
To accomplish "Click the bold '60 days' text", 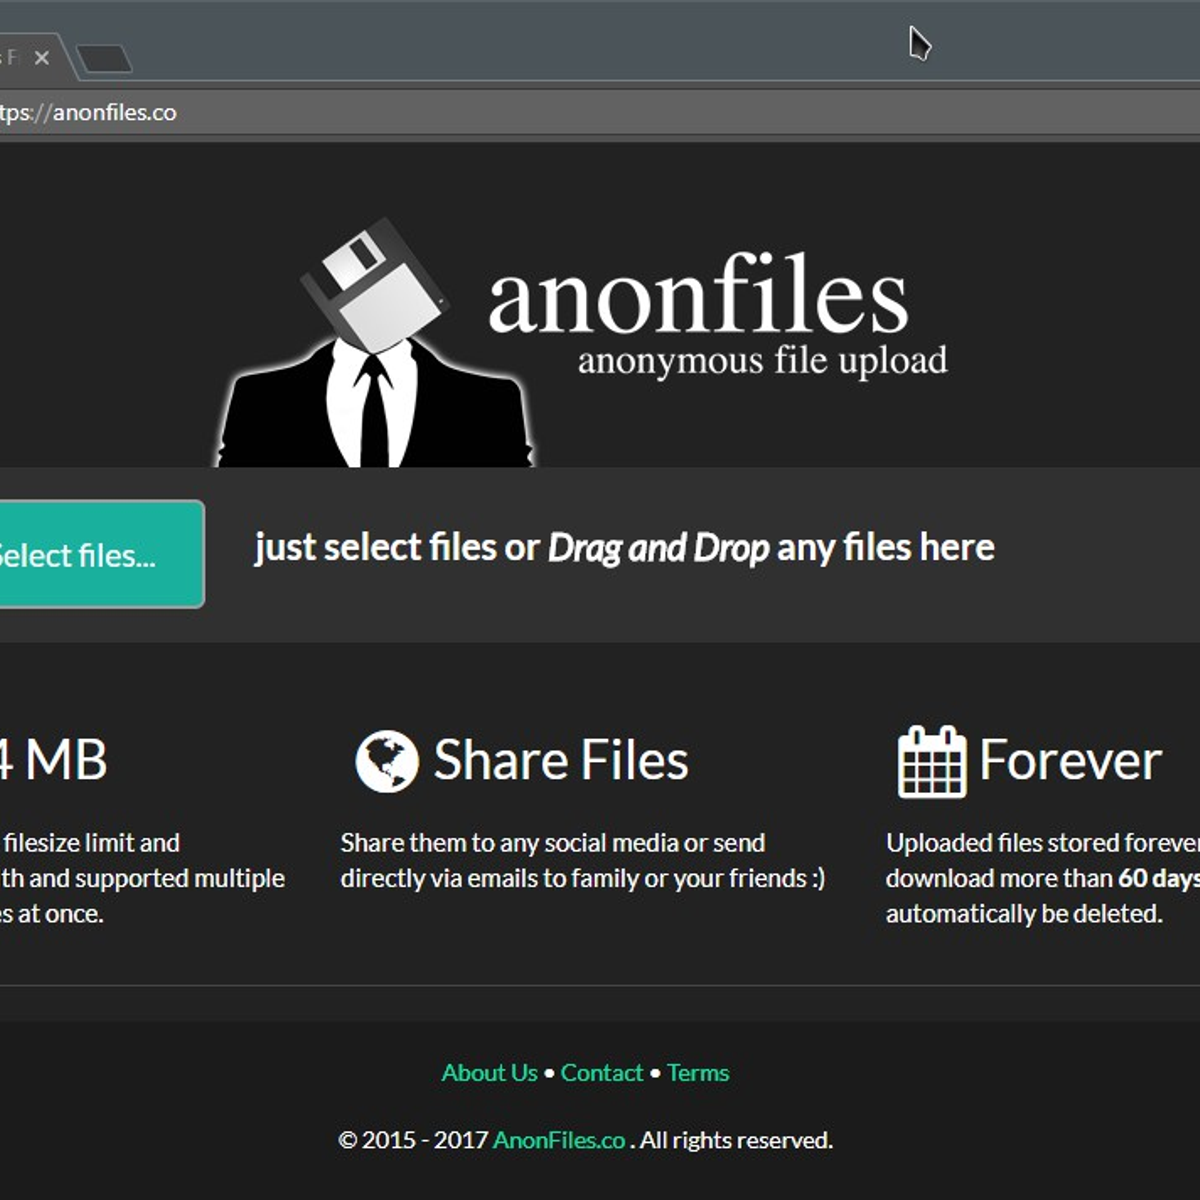I will [1159, 879].
